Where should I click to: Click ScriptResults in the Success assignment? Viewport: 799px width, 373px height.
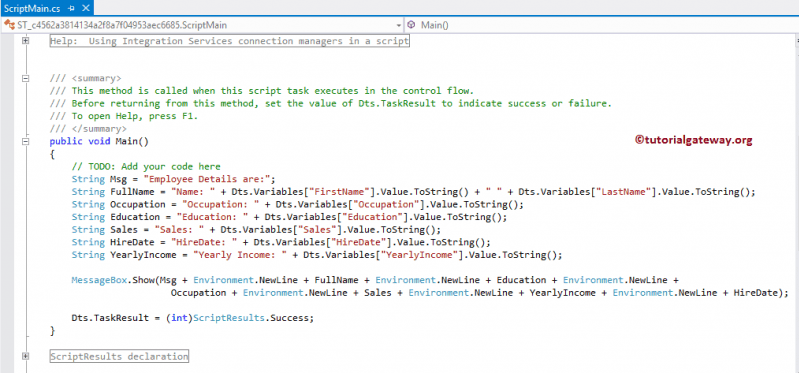coord(228,318)
